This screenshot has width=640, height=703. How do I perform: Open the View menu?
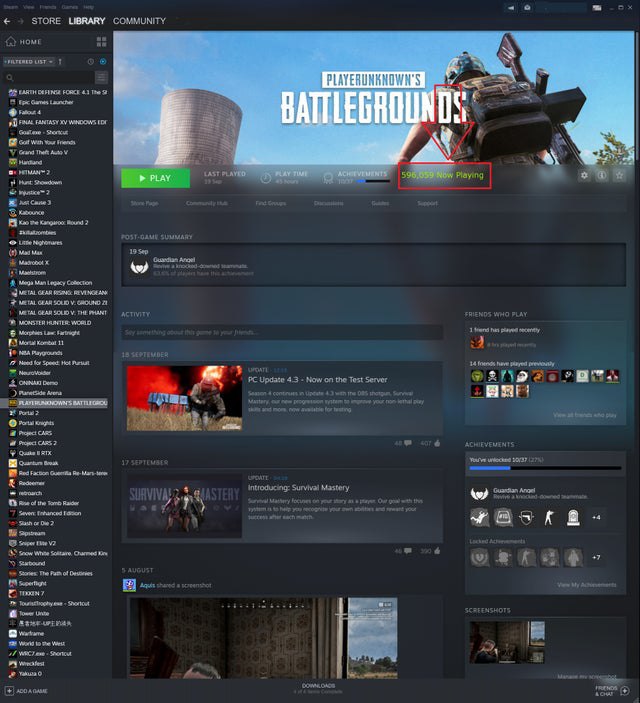coord(29,7)
